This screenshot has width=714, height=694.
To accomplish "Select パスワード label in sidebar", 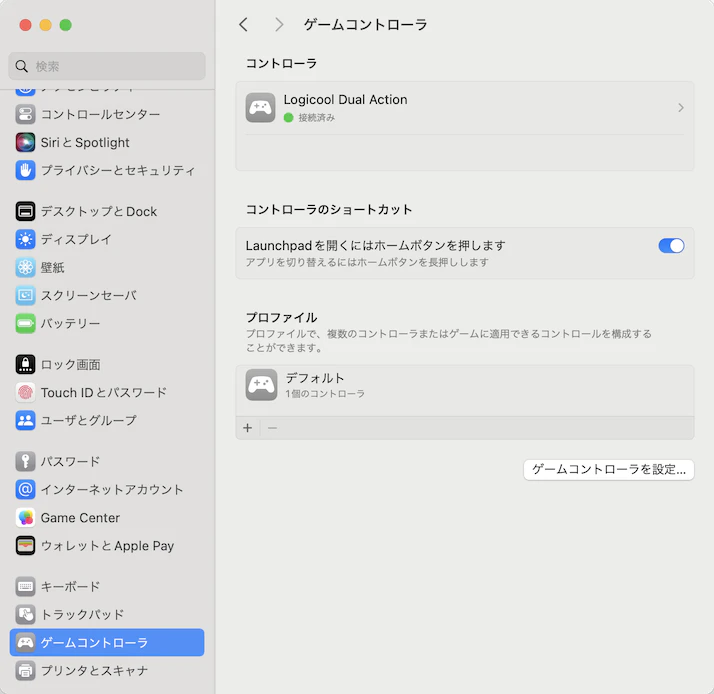I will [x=70, y=462].
